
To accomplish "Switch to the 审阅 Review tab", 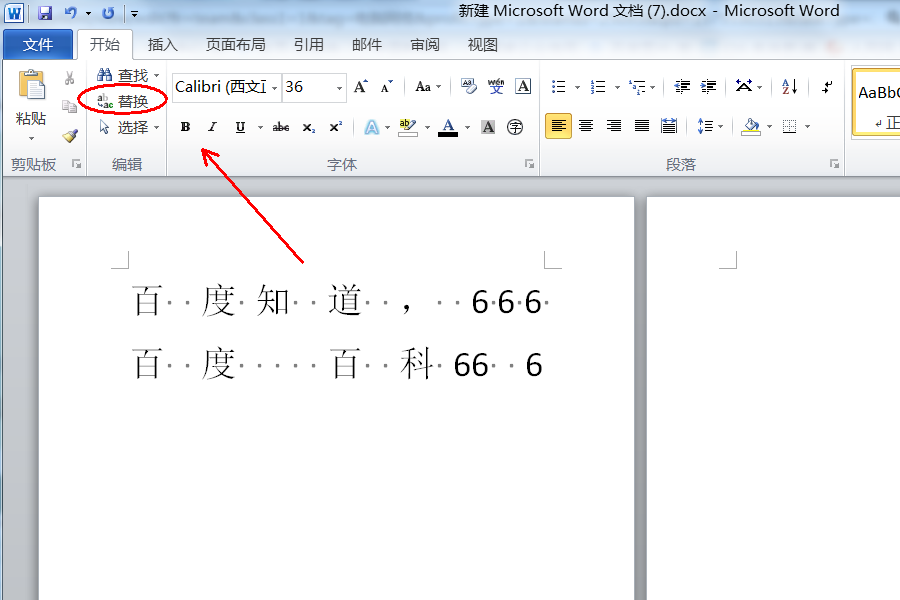I will 425,45.
